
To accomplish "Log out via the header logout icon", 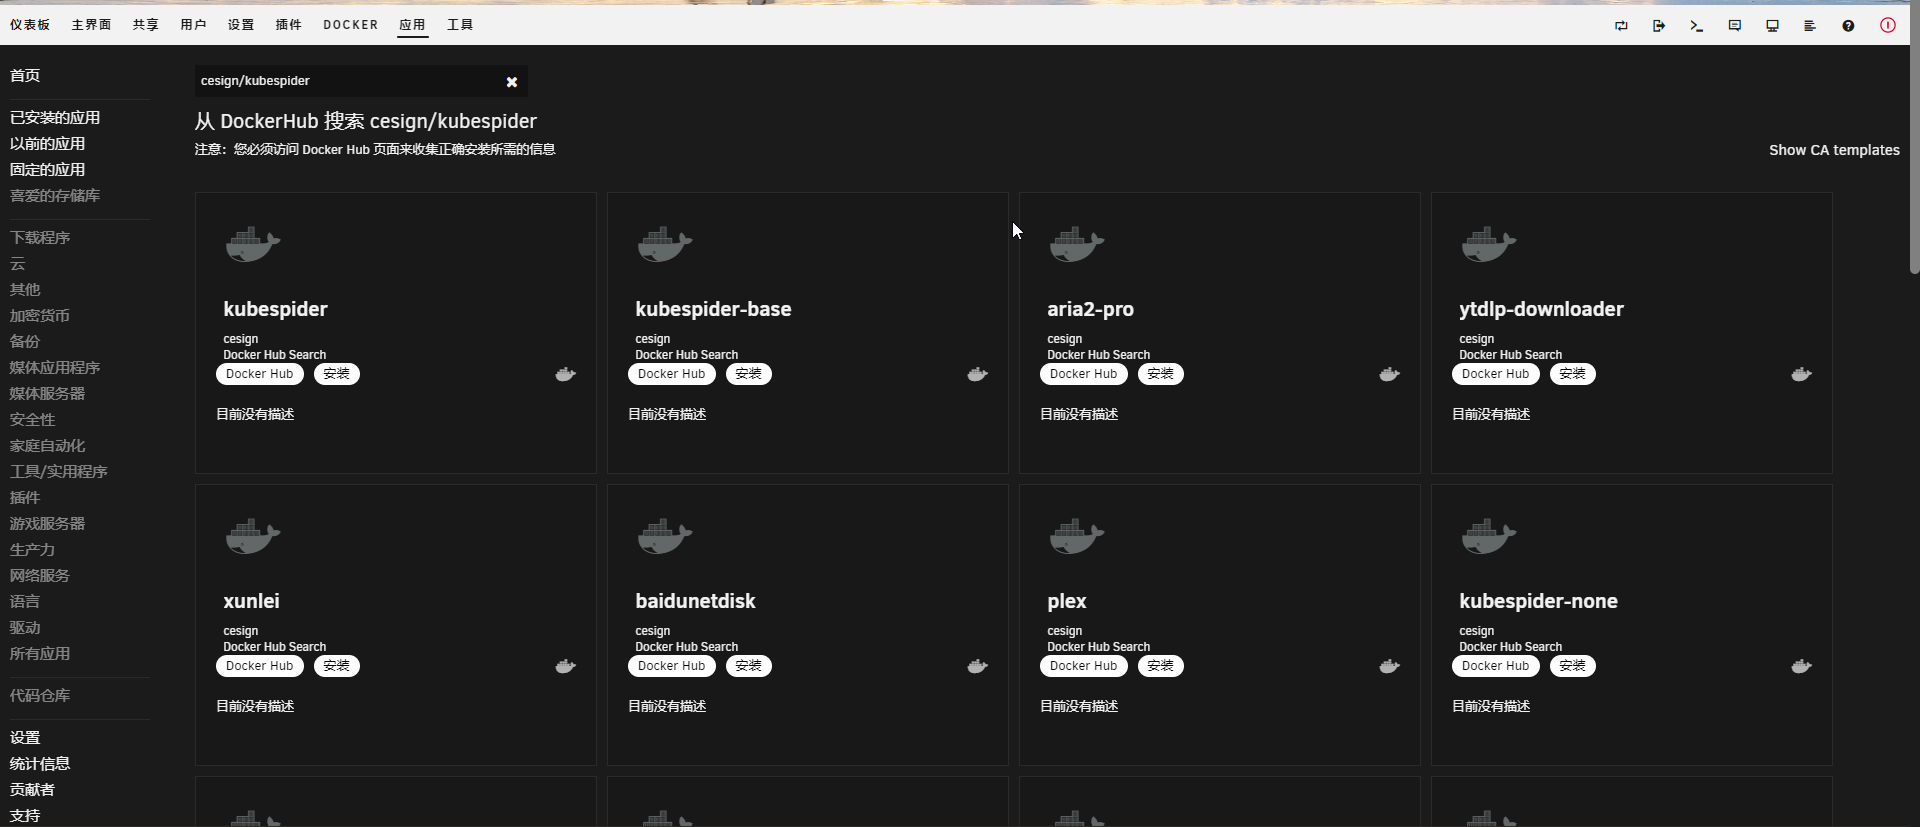I will tap(1658, 26).
